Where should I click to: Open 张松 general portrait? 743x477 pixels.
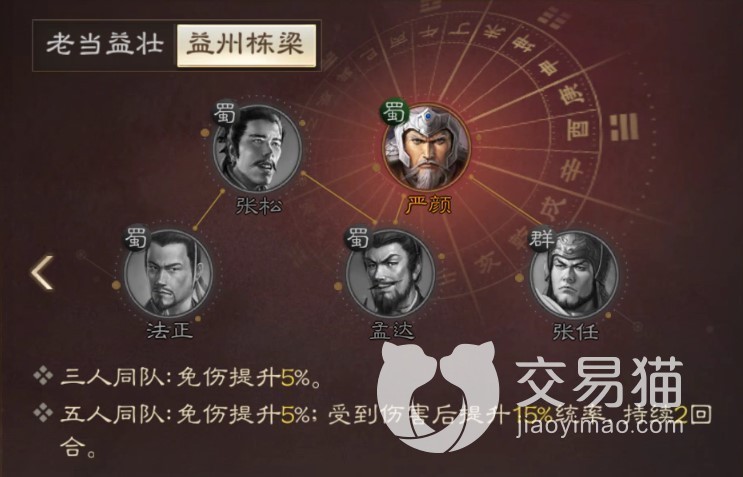[257, 148]
